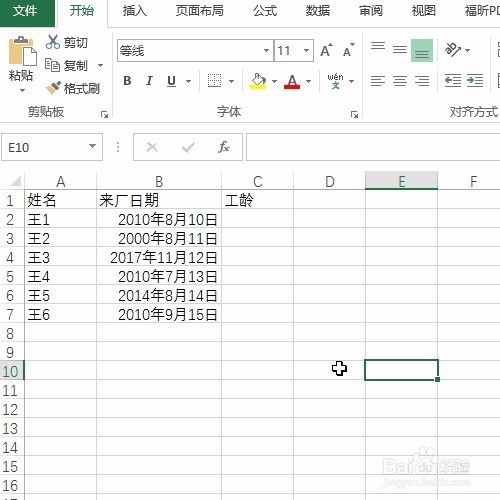Select column E header
Image resolution: width=500 pixels, height=500 pixels.
point(402,182)
